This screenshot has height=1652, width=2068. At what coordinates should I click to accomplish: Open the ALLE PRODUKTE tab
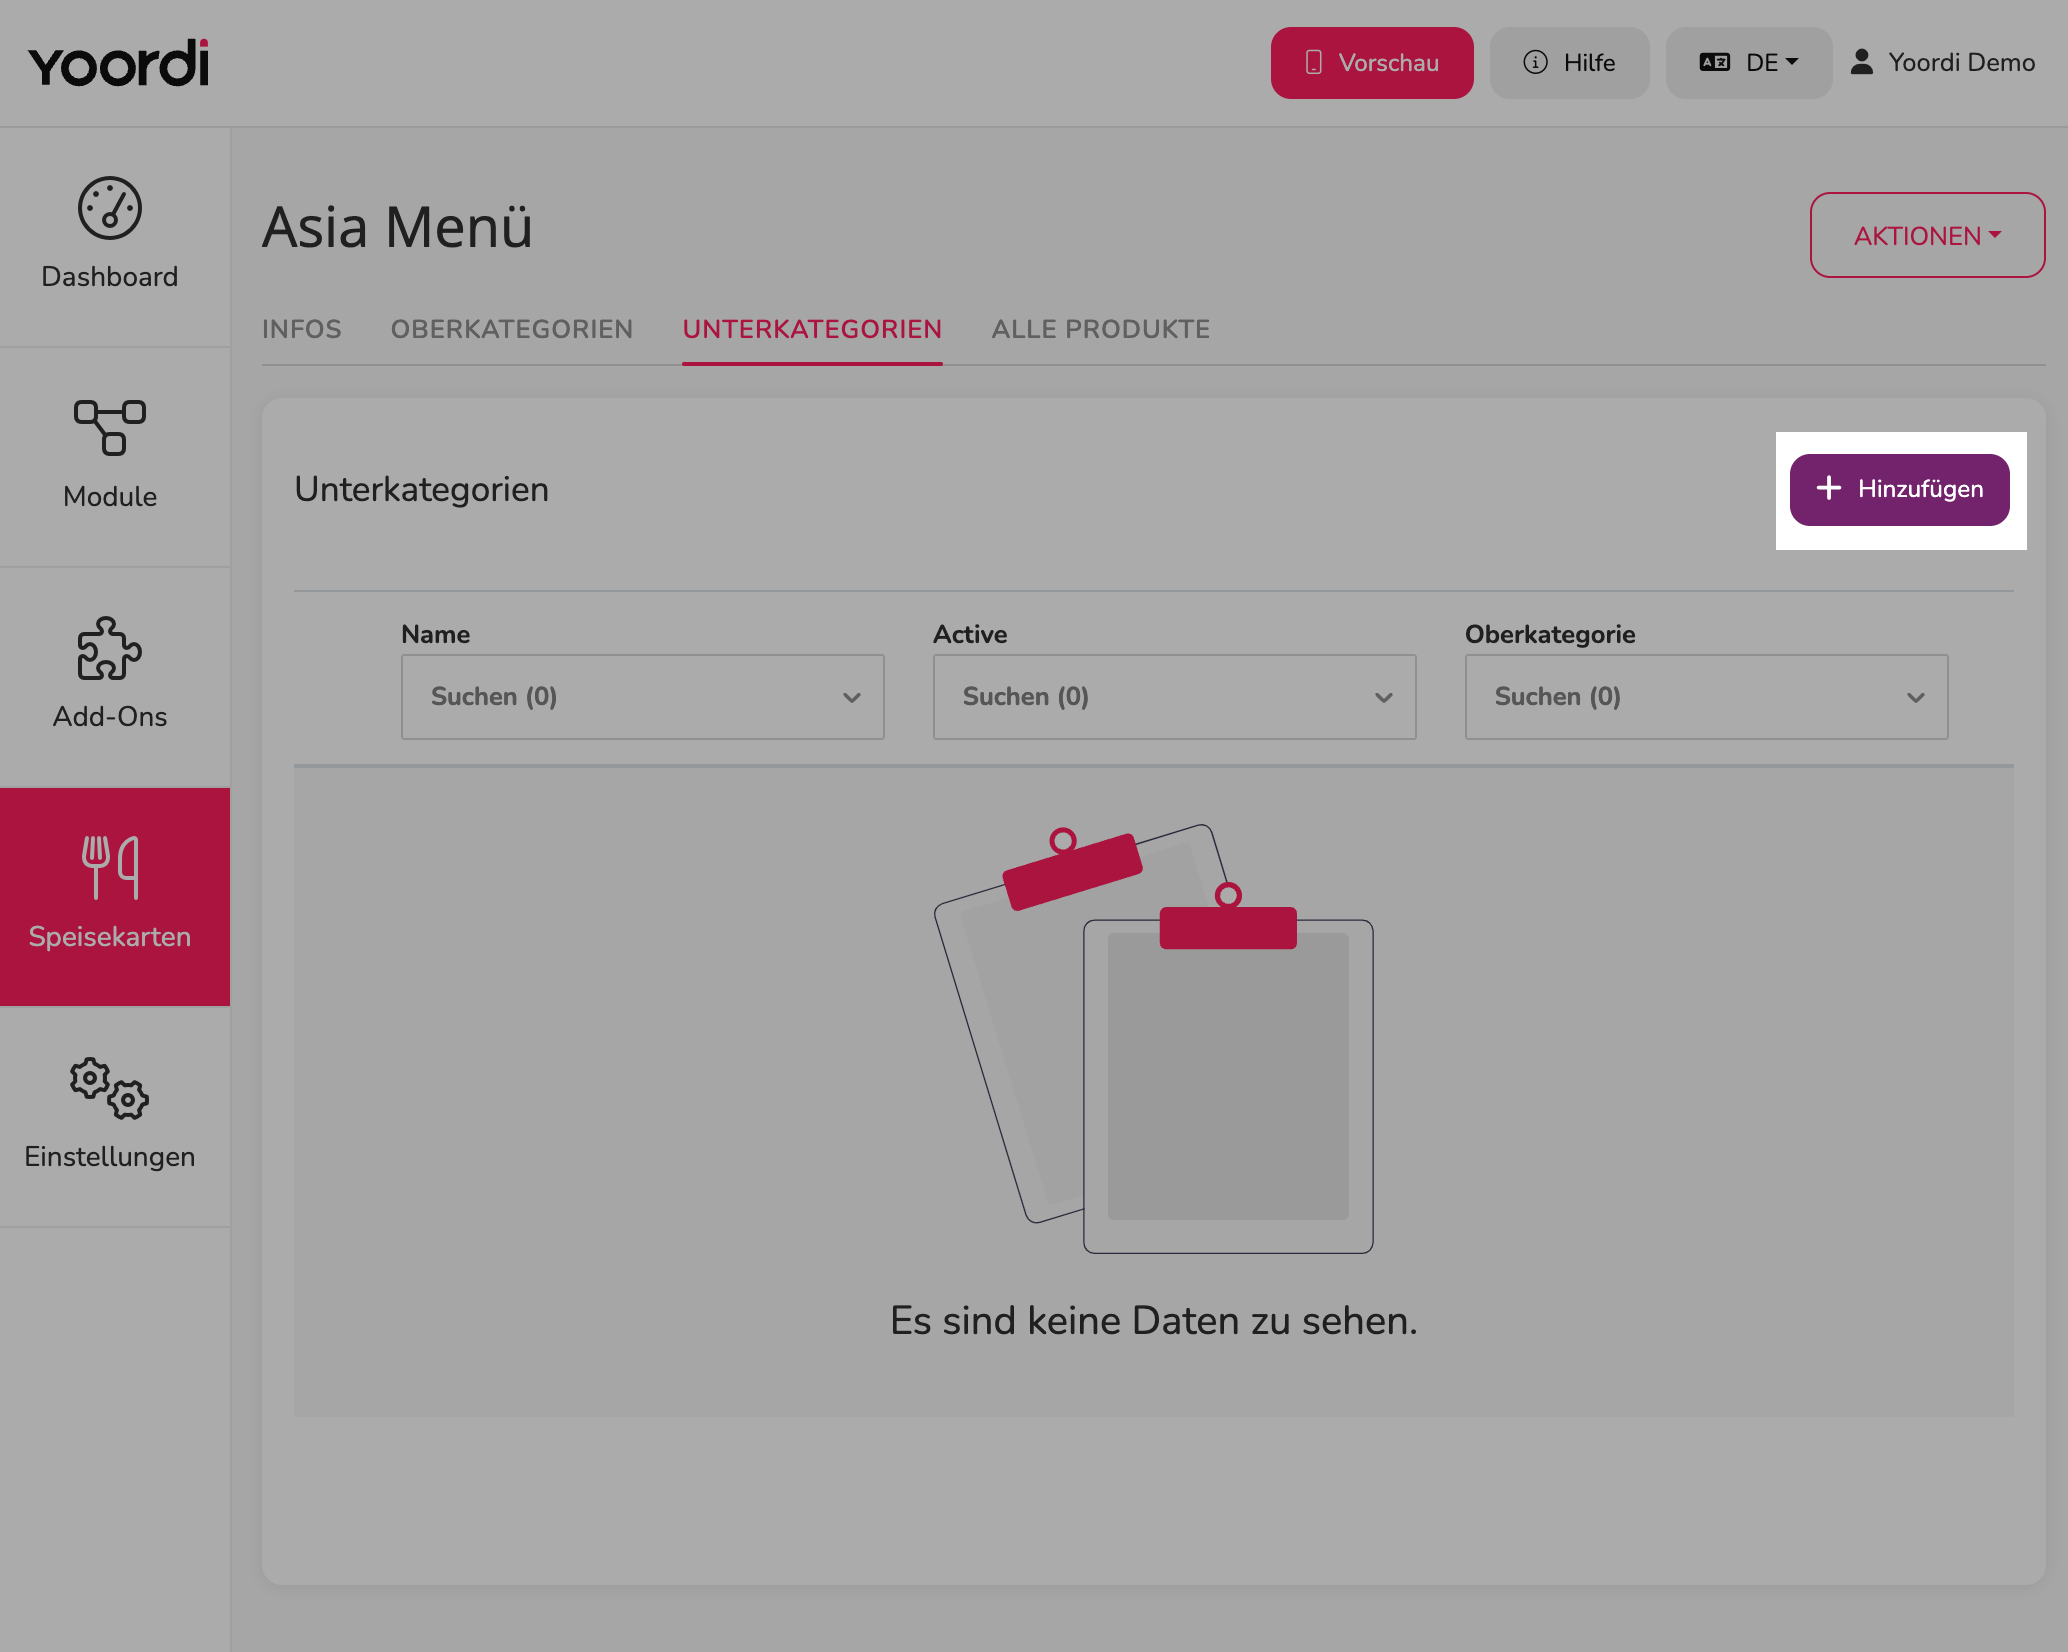(1101, 329)
